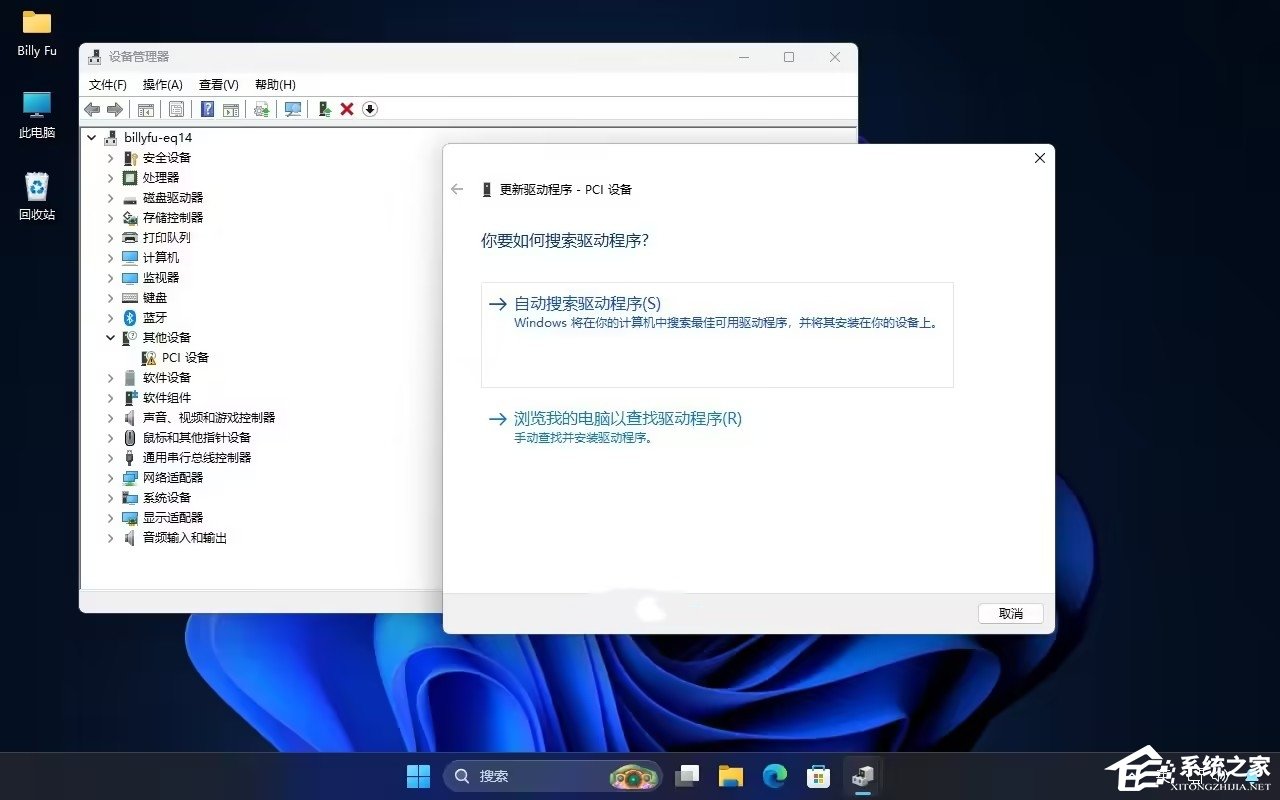Go back in the update driver dialog
Screen dimensions: 1280x800
[x=457, y=189]
